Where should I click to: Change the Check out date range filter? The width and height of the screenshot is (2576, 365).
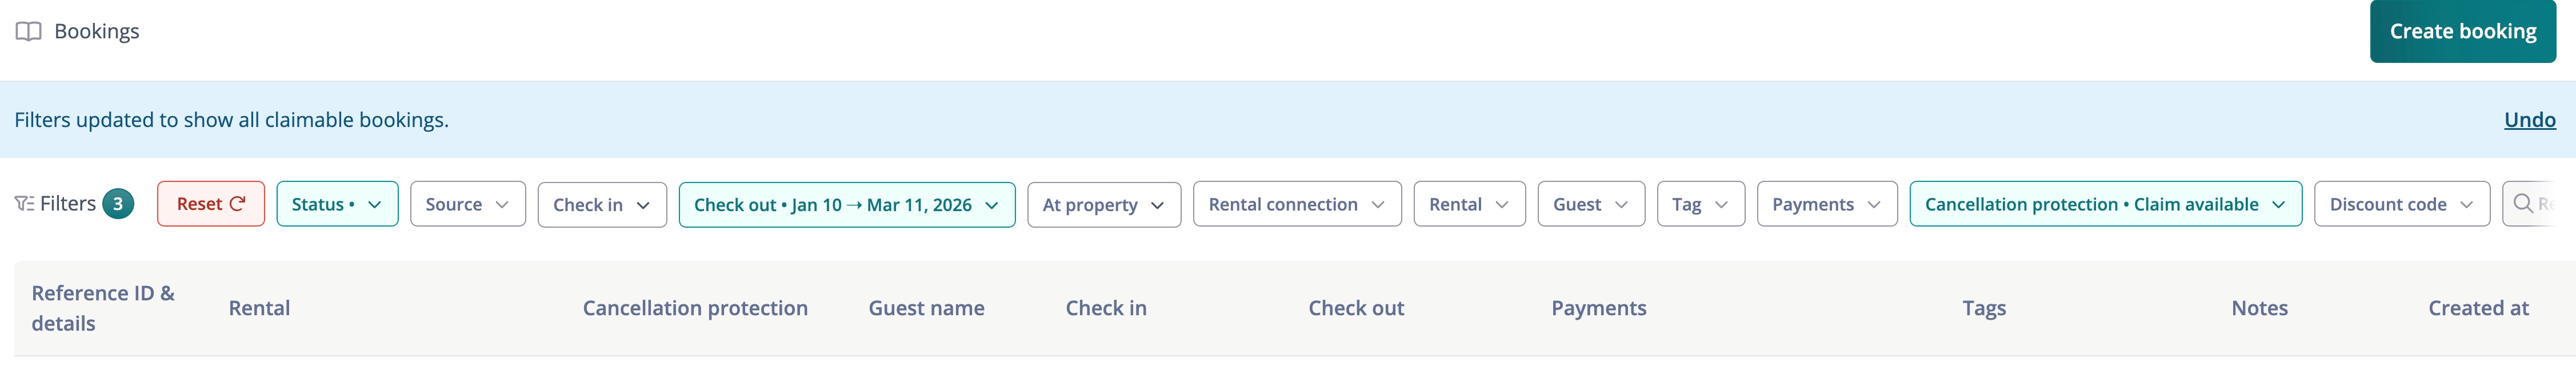(846, 204)
